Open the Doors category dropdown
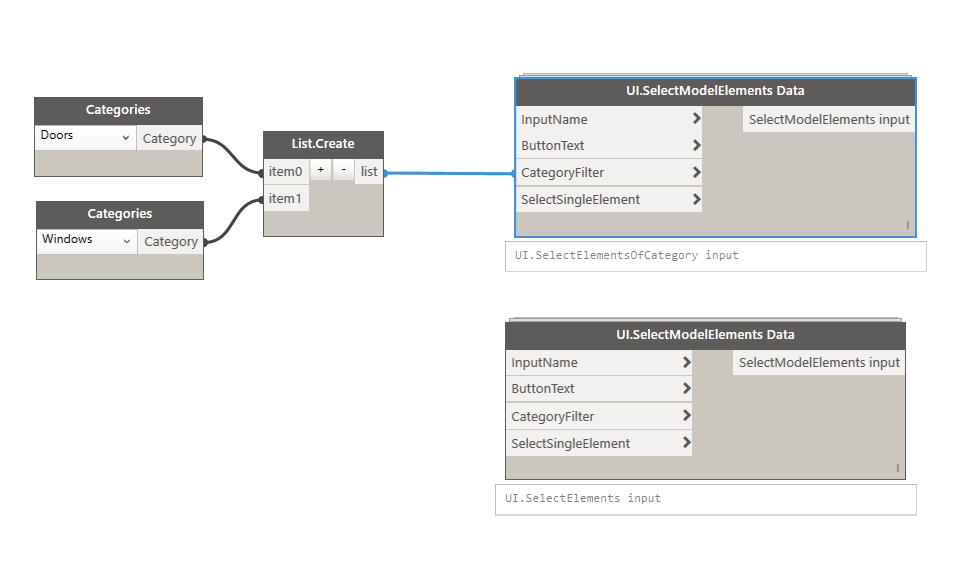The height and width of the screenshot is (562, 966). pos(86,137)
